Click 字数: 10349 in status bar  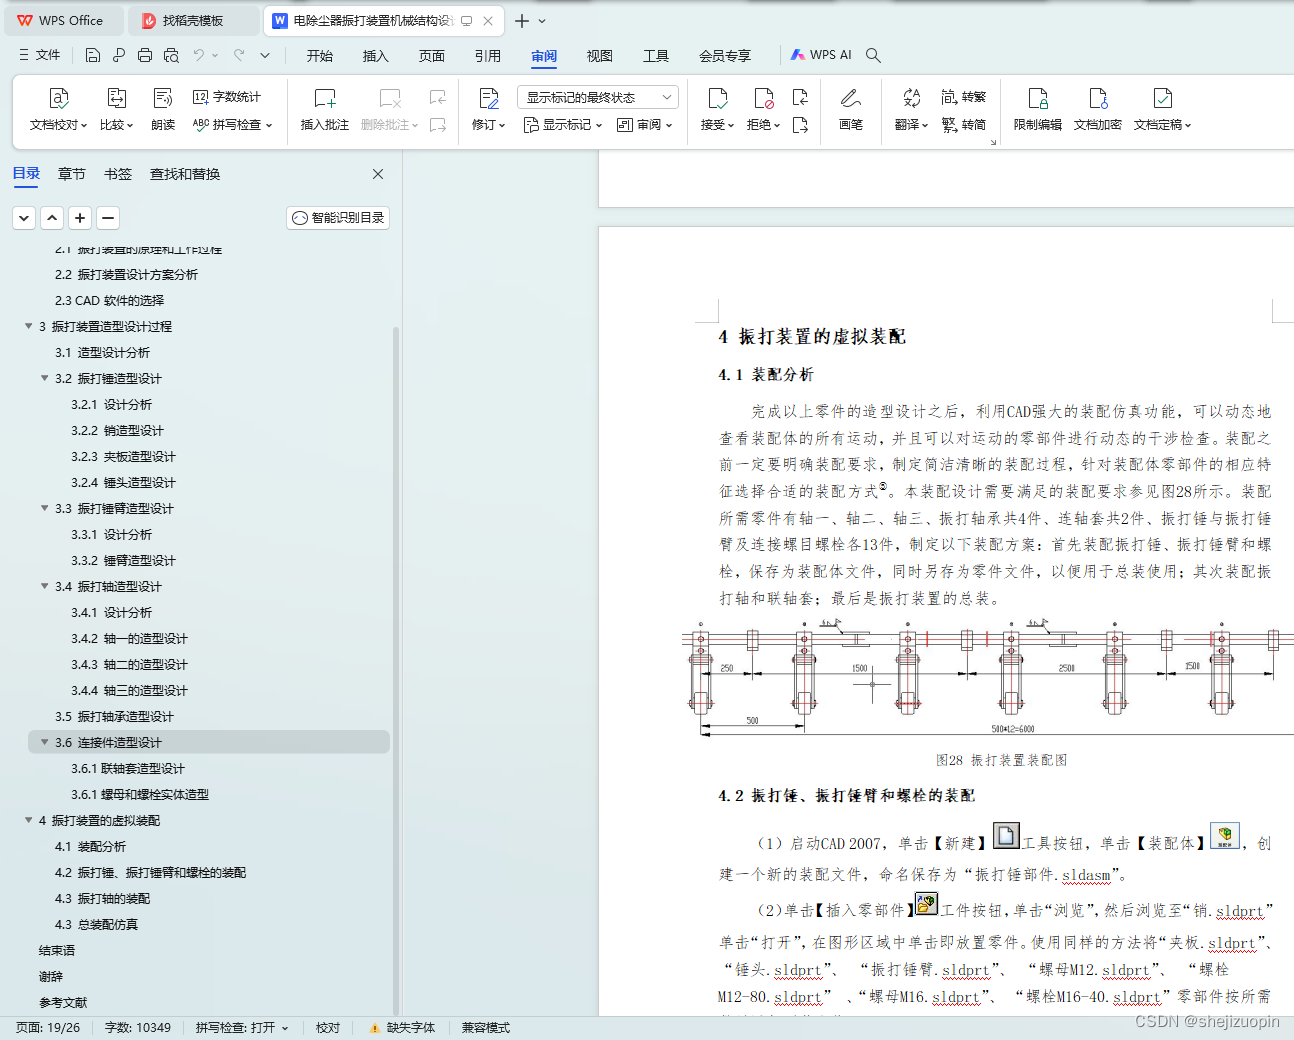click(138, 1028)
